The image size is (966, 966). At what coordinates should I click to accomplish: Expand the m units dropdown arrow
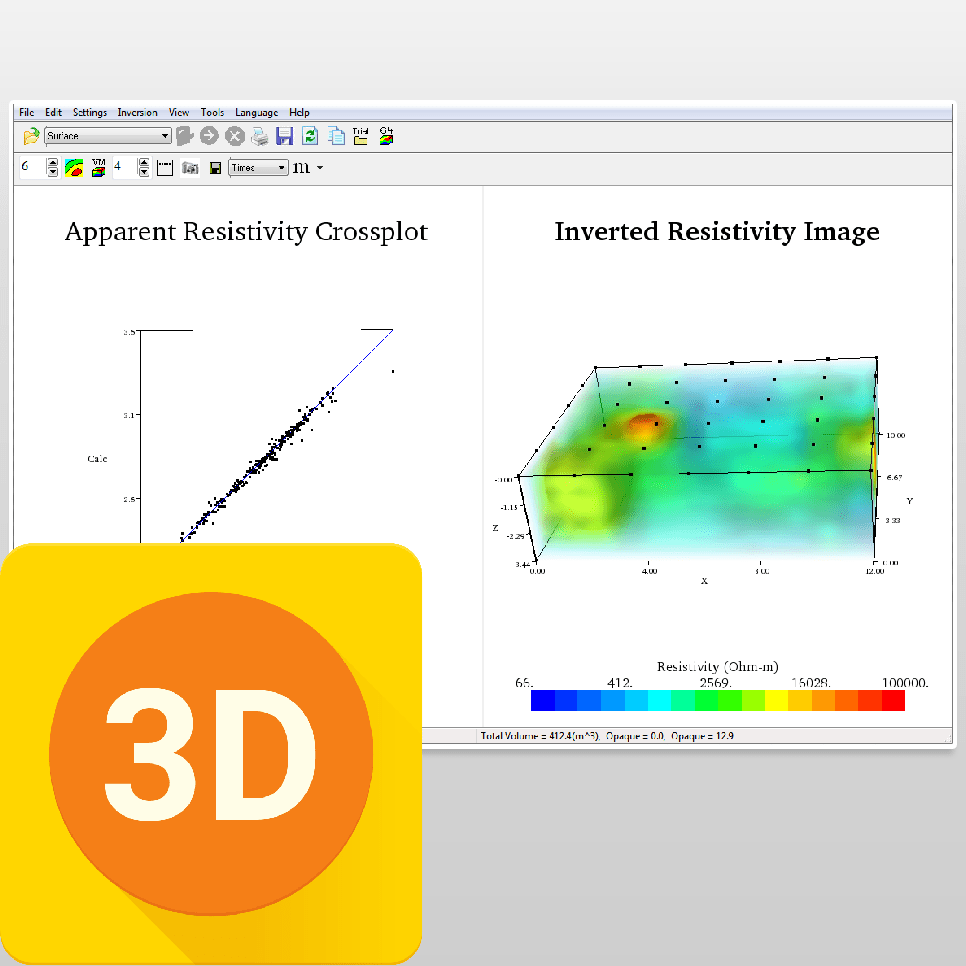pos(318,168)
